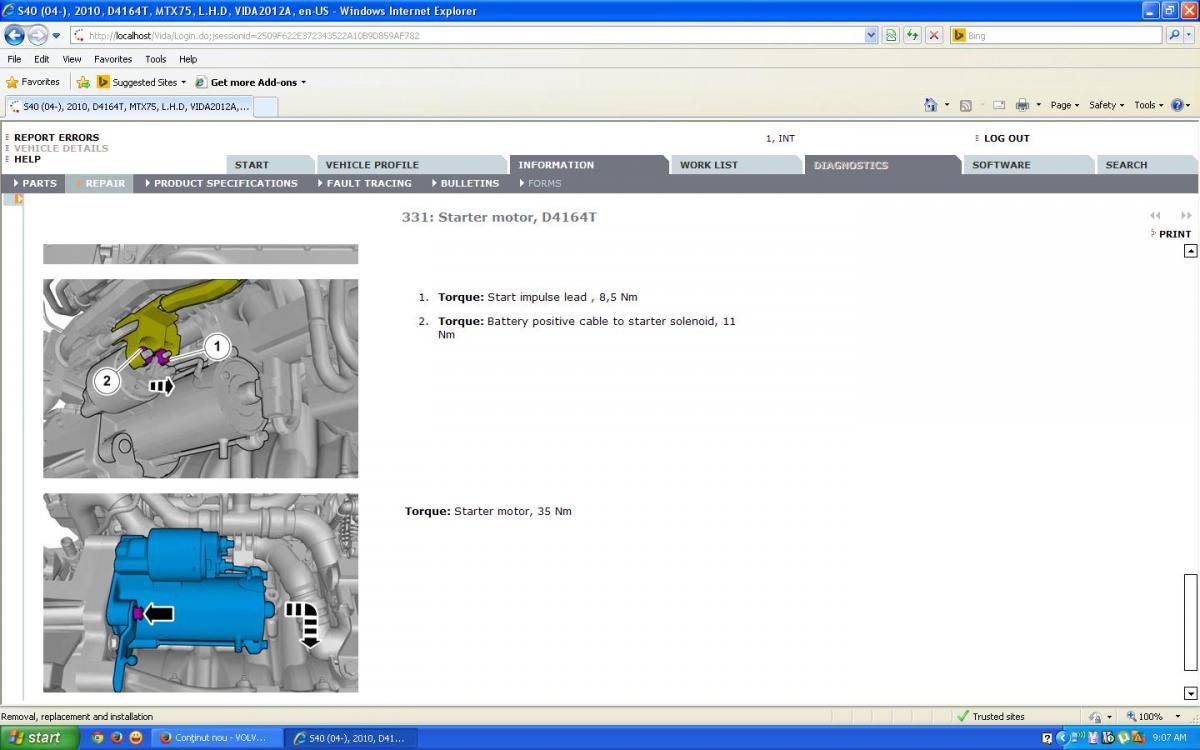
Task: Click the blue starter motor illustration
Action: coord(200,593)
